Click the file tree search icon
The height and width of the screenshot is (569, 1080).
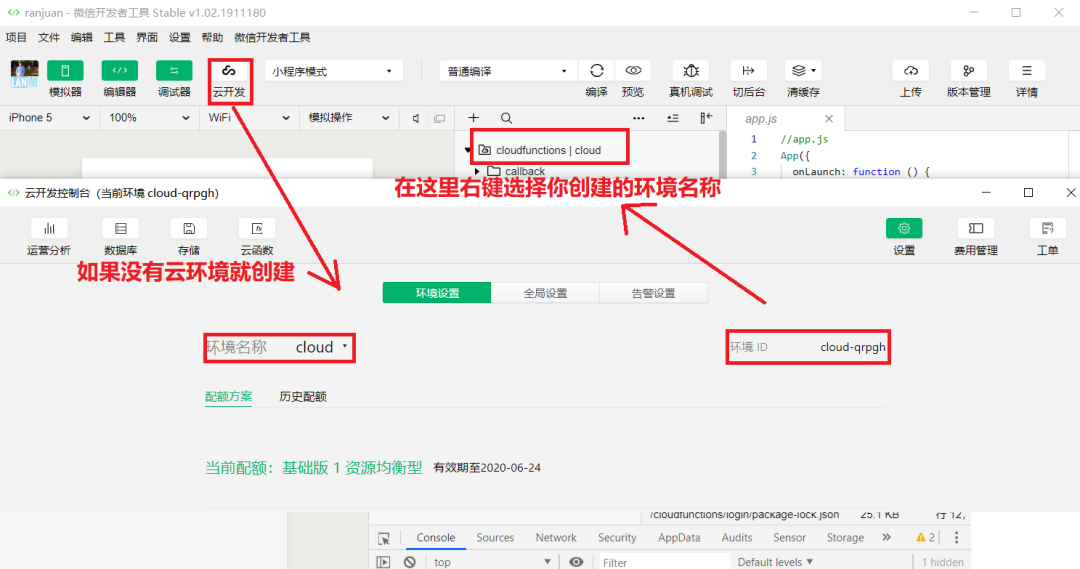coord(506,118)
